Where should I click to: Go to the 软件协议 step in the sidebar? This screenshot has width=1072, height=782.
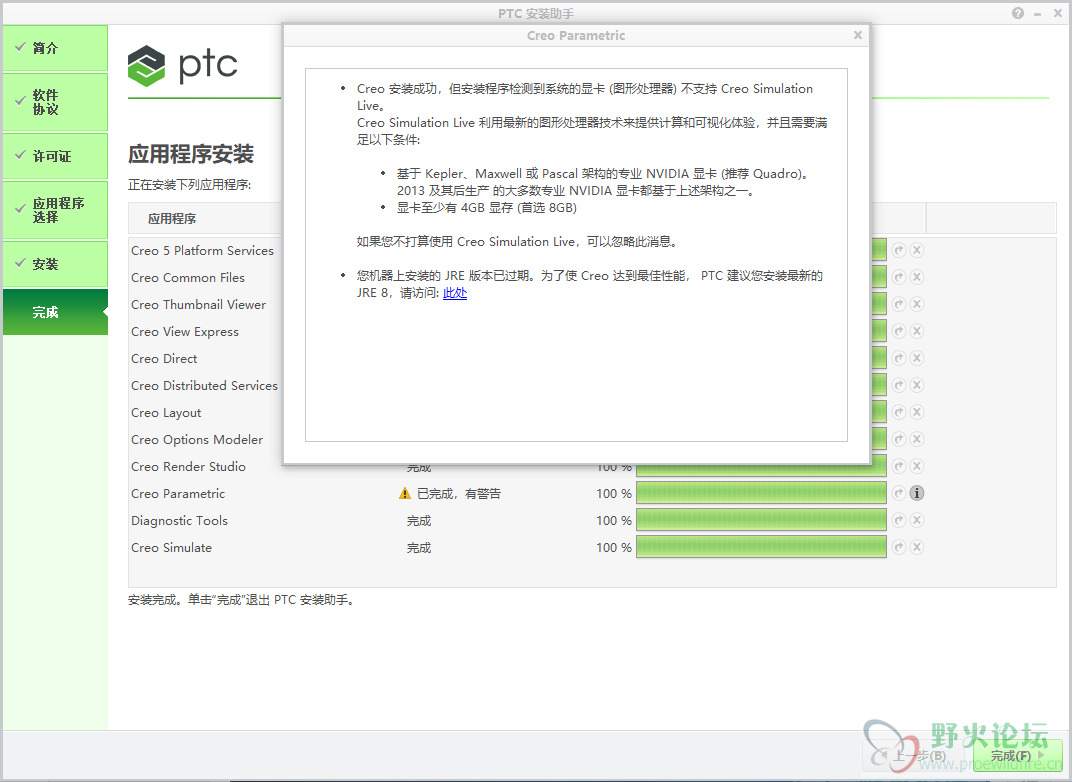point(55,102)
